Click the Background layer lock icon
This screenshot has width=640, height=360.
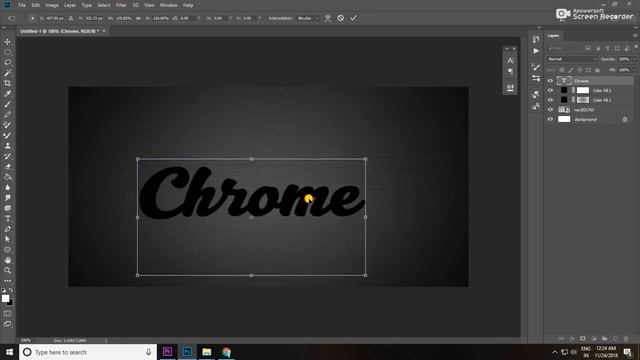[x=625, y=120]
